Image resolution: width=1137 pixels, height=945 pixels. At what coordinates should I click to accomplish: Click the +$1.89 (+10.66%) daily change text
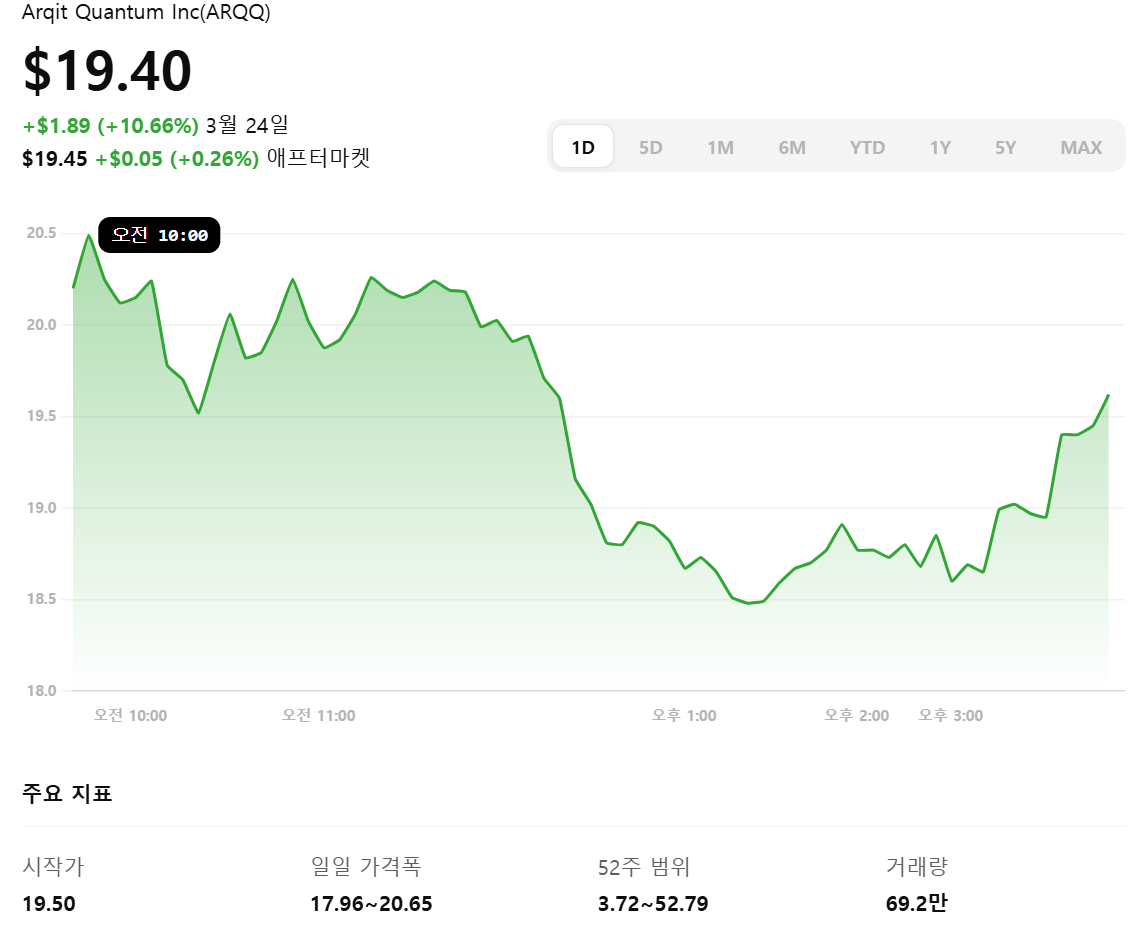[110, 126]
